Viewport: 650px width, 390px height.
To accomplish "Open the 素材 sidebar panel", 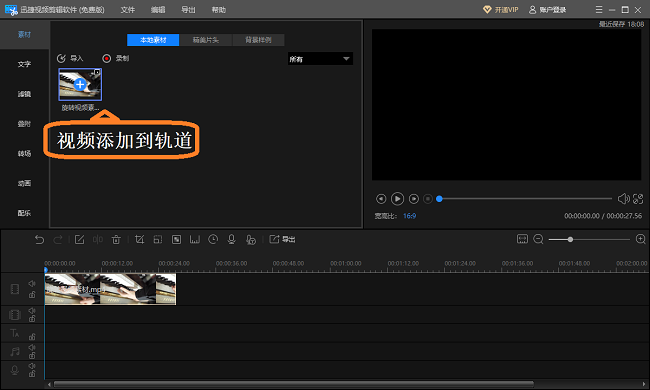I will pyautogui.click(x=24, y=34).
